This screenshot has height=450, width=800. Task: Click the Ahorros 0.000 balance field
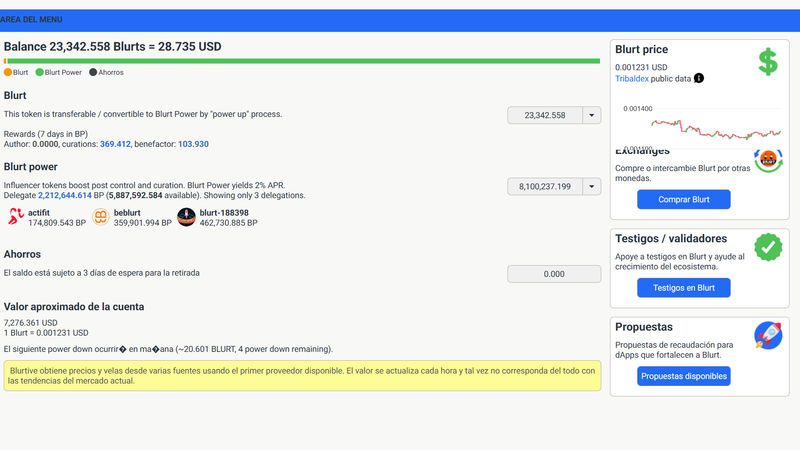tap(553, 274)
